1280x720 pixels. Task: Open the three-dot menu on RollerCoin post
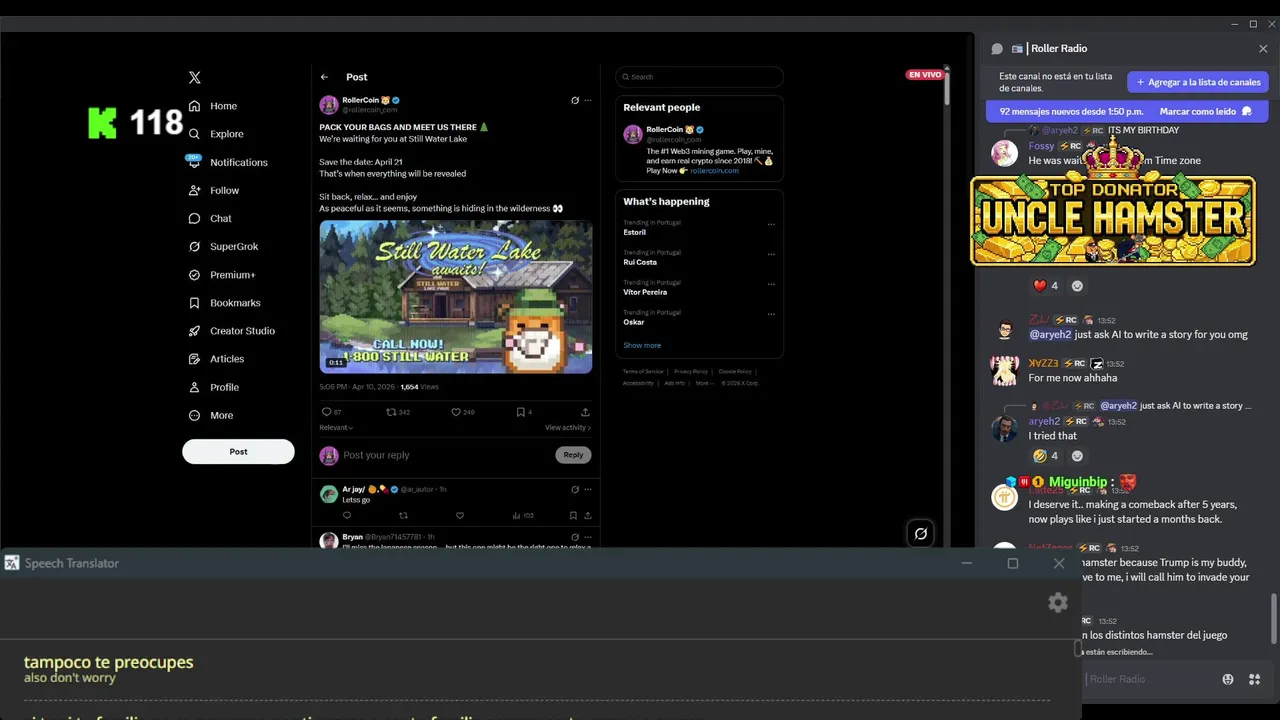point(588,100)
